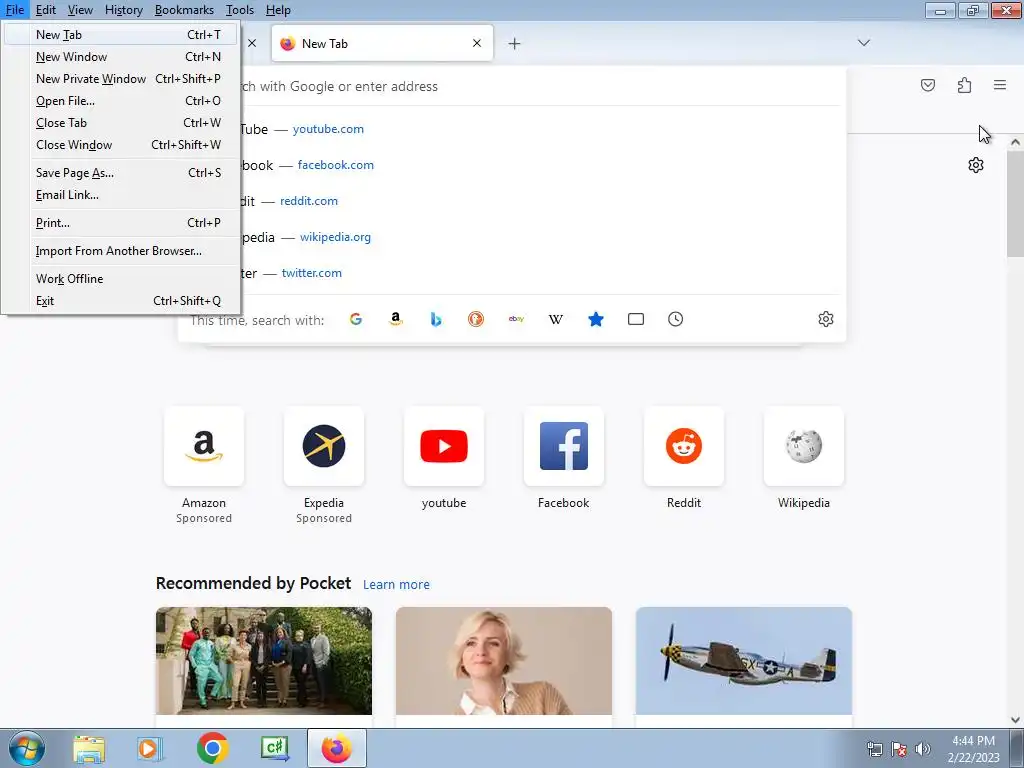The height and width of the screenshot is (768, 1024).
Task: Close the partially hidden first tab
Action: click(252, 43)
